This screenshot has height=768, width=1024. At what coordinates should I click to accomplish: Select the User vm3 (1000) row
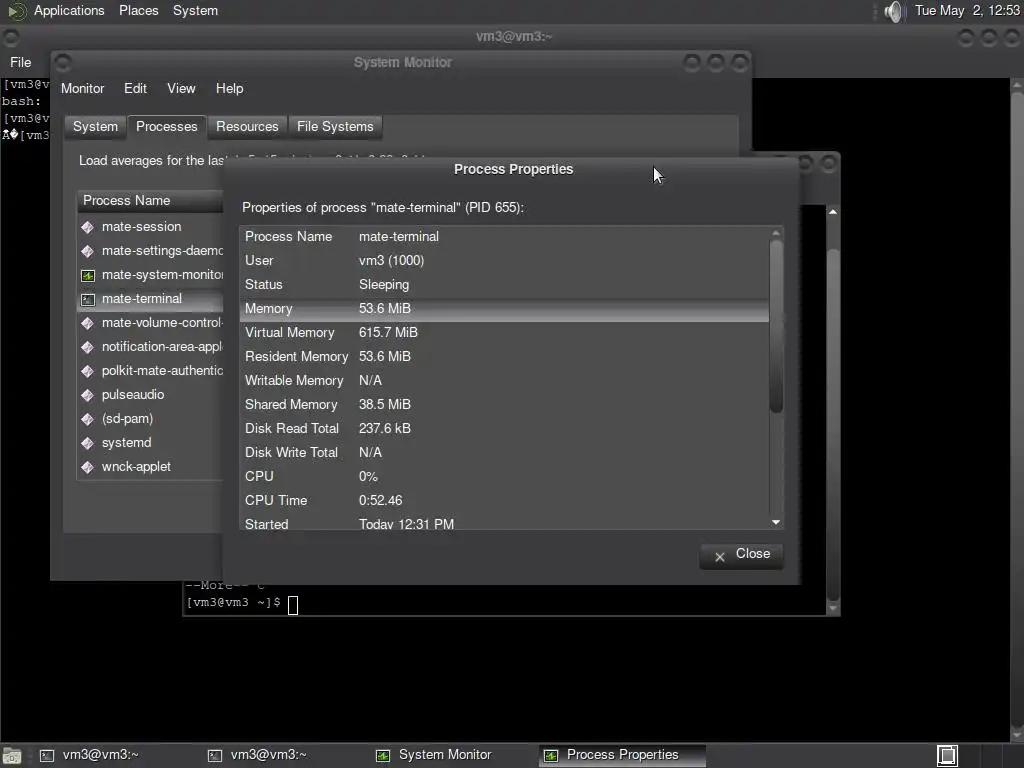(x=504, y=261)
